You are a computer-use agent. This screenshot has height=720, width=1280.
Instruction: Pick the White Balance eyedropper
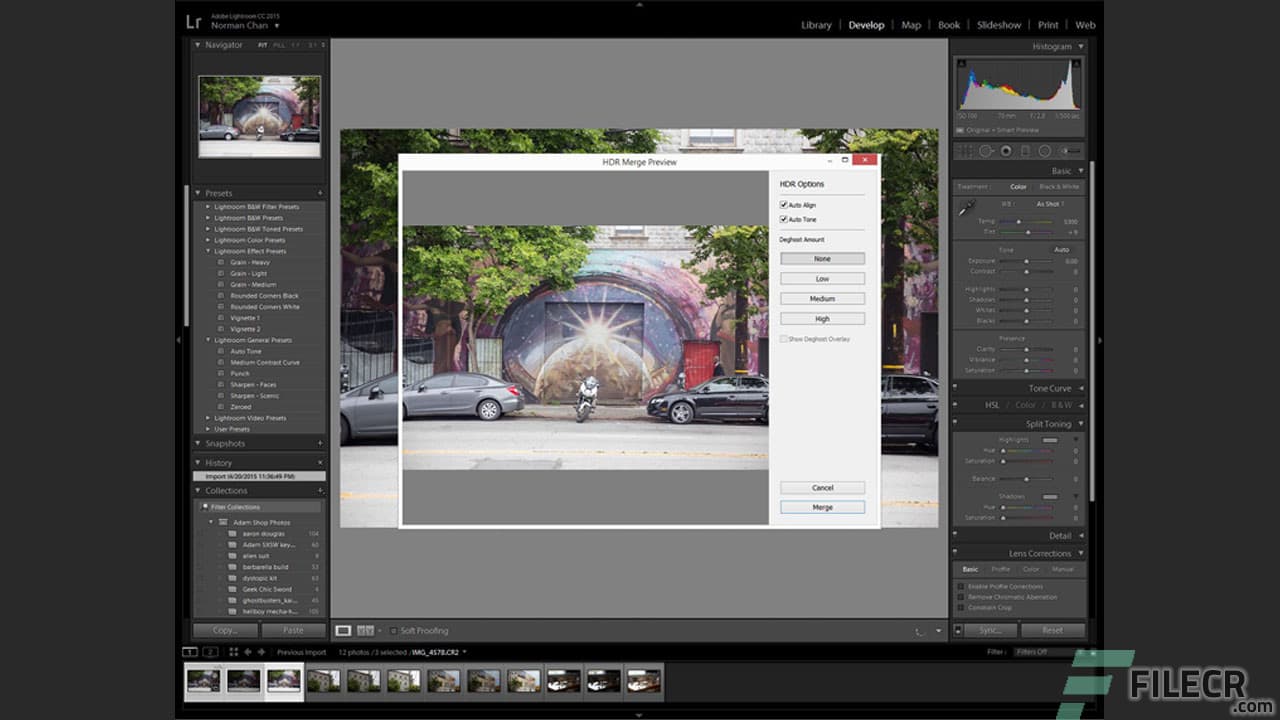pyautogui.click(x=967, y=208)
